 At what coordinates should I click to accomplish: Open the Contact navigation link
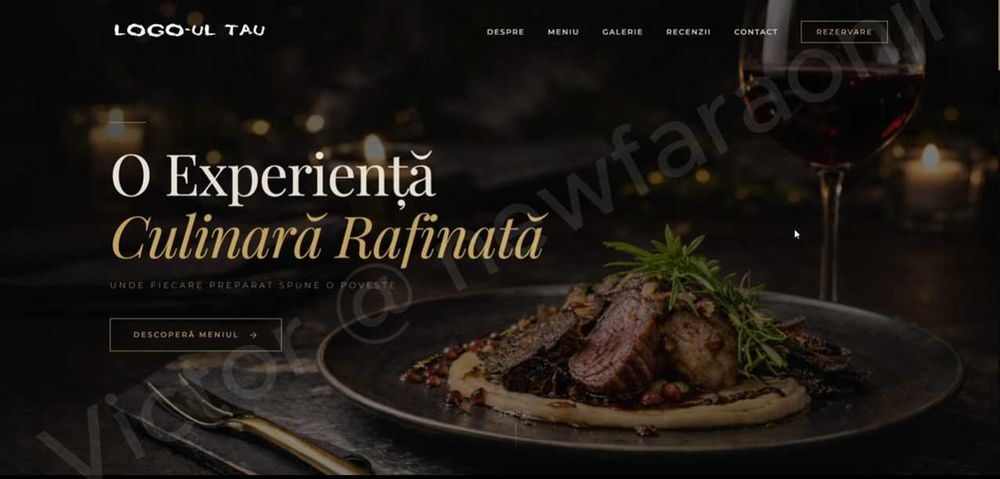[756, 32]
